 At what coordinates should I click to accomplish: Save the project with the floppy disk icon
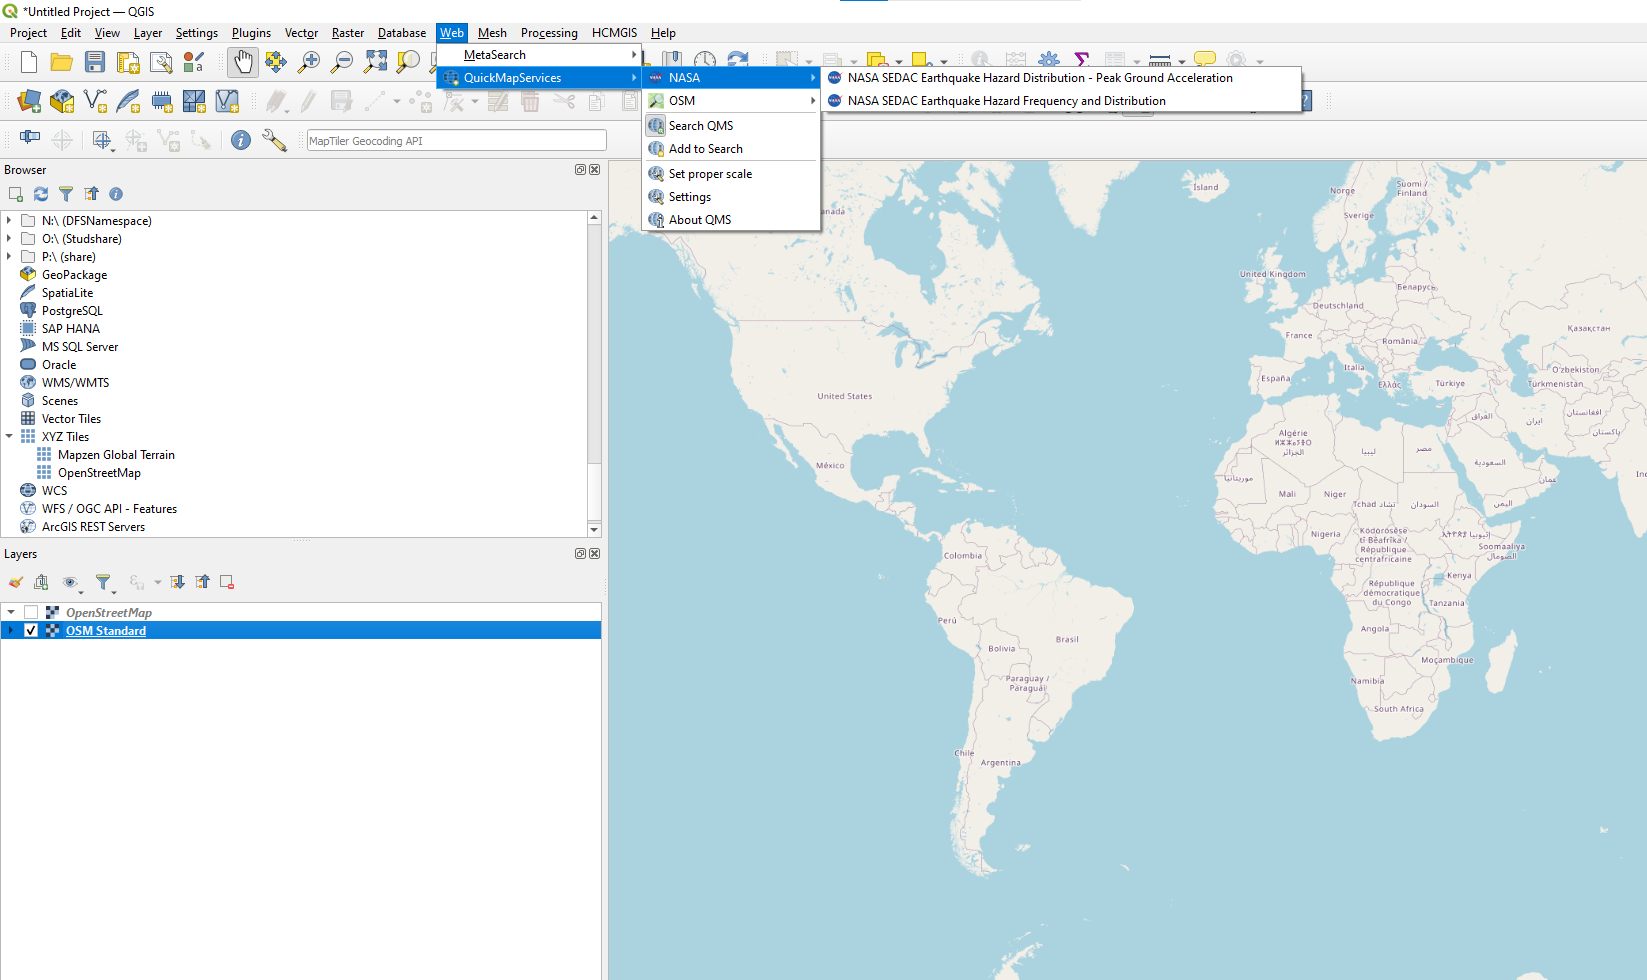[x=95, y=62]
